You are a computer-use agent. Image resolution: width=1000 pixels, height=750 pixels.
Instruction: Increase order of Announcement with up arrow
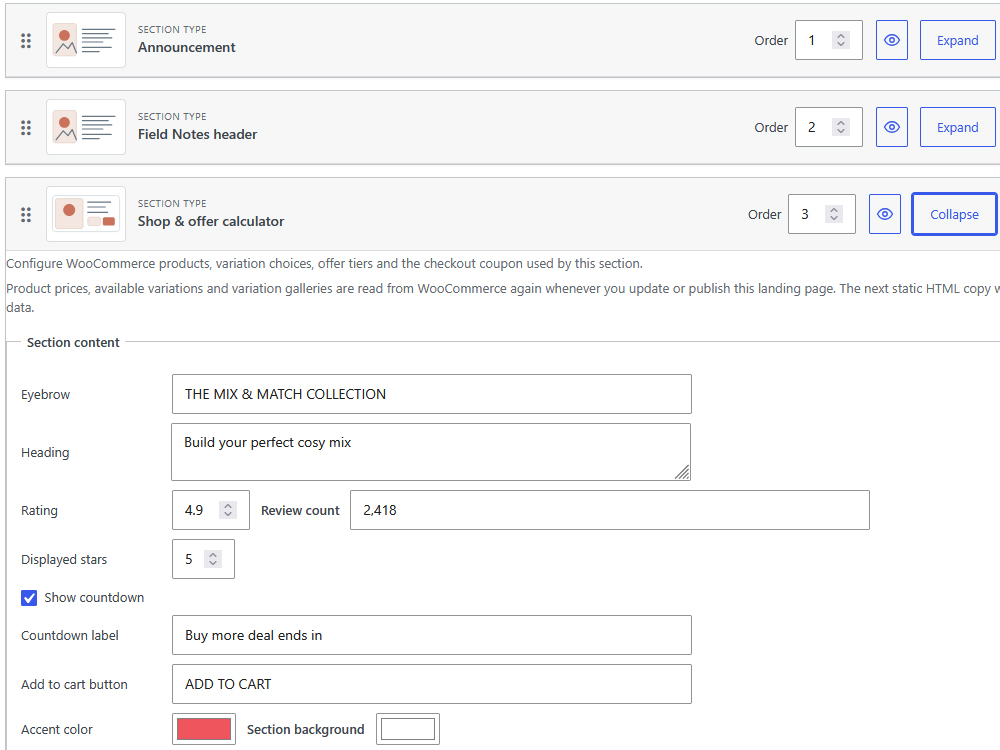pyautogui.click(x=841, y=36)
